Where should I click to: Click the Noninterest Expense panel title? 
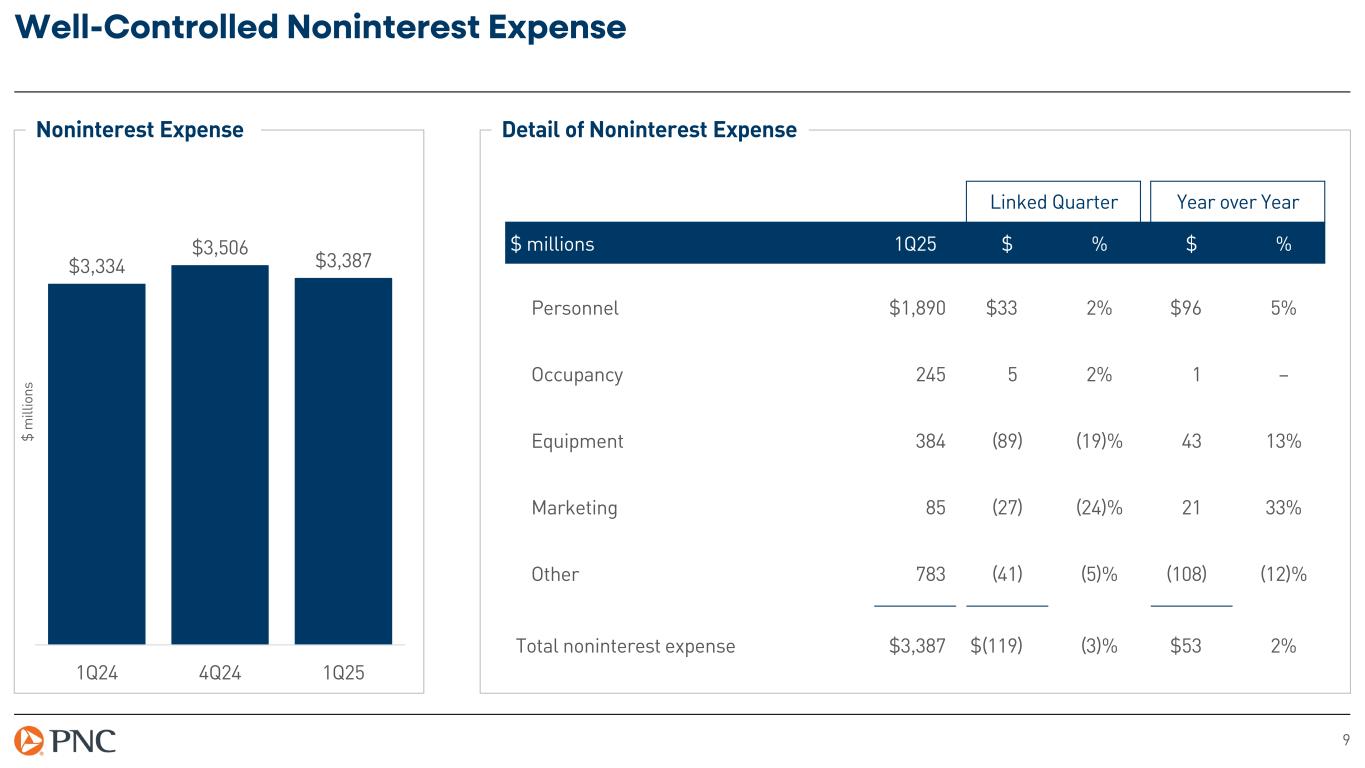click(140, 130)
